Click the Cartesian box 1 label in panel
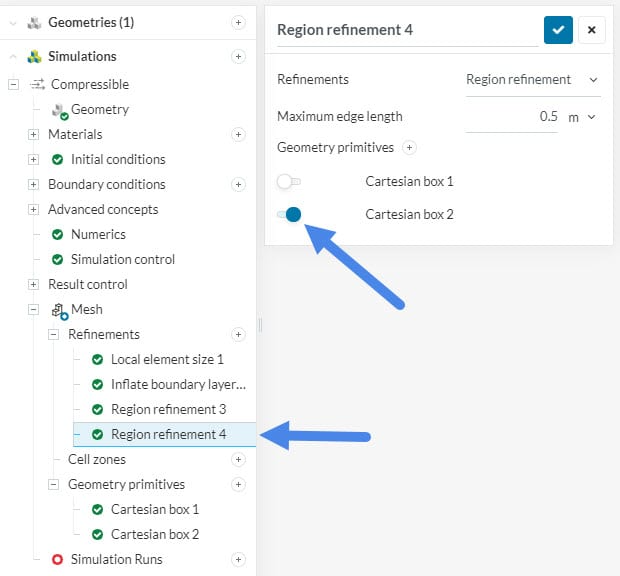Image resolution: width=620 pixels, height=576 pixels. (409, 181)
